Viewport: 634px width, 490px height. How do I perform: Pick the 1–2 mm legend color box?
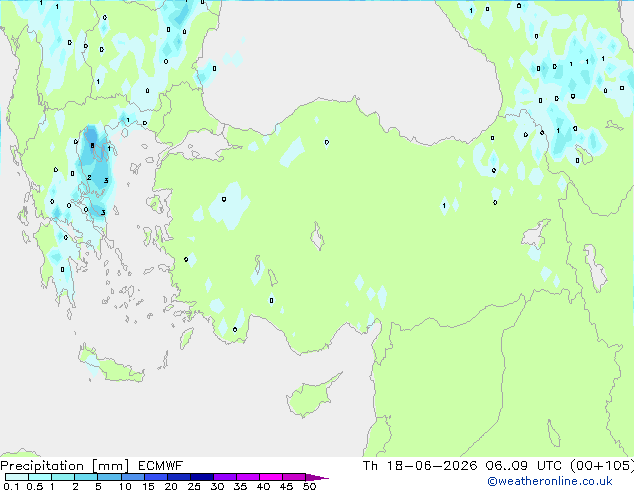[63, 477]
